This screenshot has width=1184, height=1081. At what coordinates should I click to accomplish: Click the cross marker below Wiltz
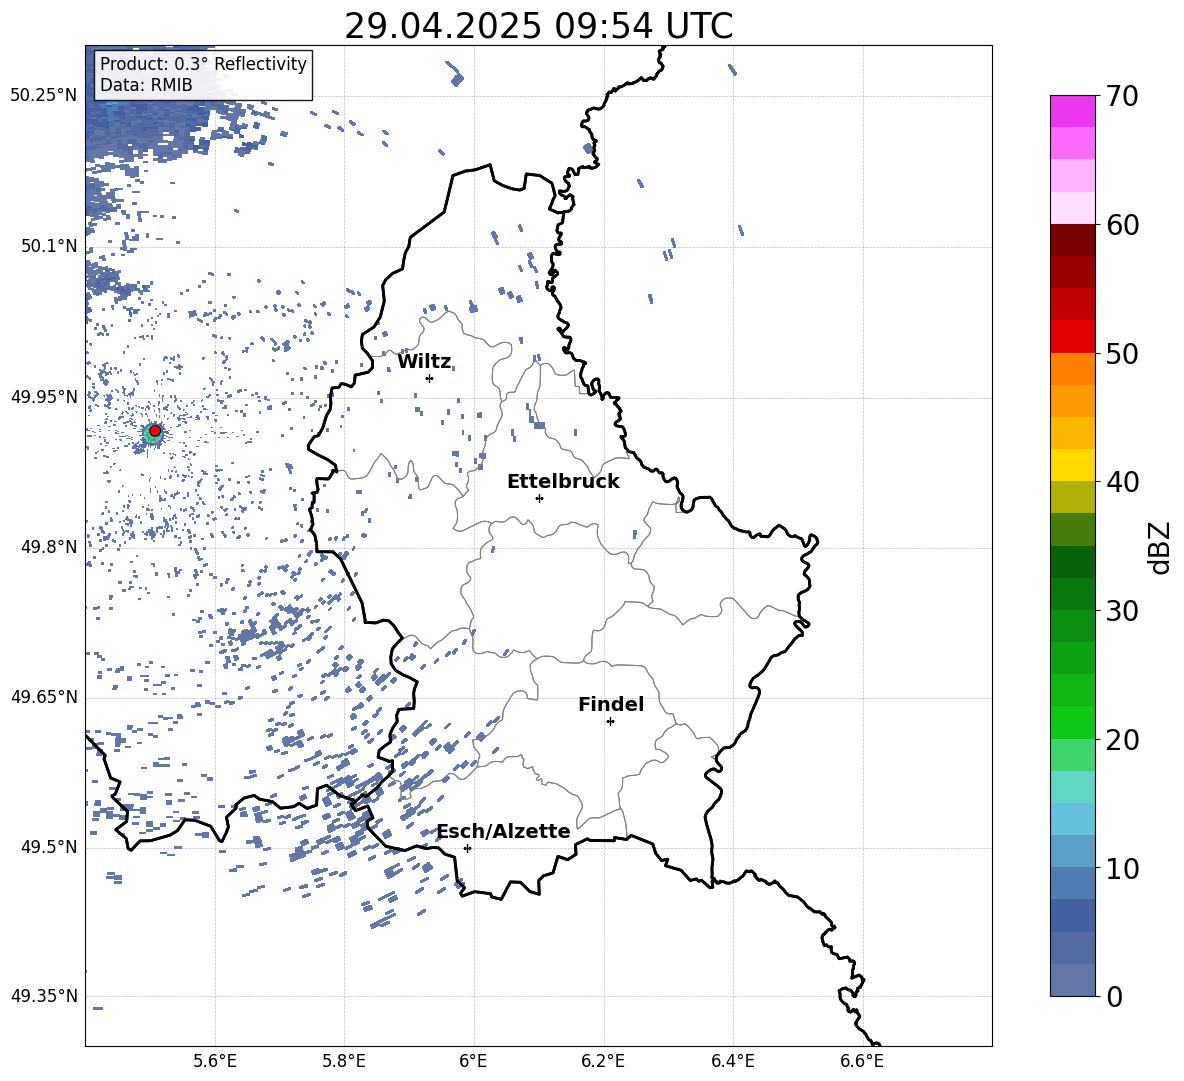[430, 378]
